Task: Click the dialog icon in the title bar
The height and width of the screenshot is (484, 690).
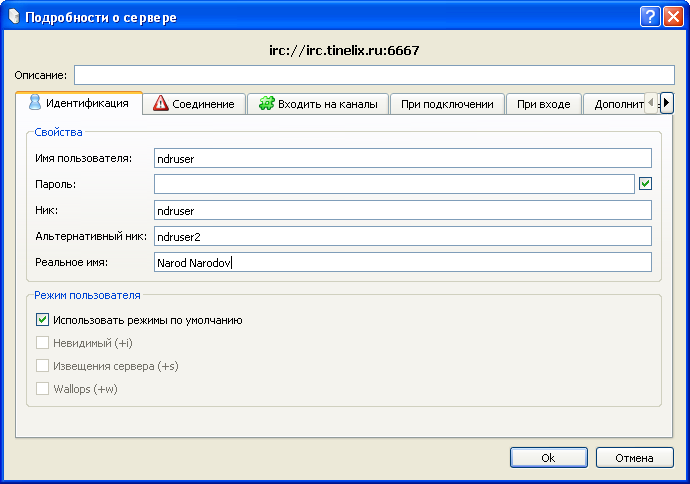Action: 13,17
